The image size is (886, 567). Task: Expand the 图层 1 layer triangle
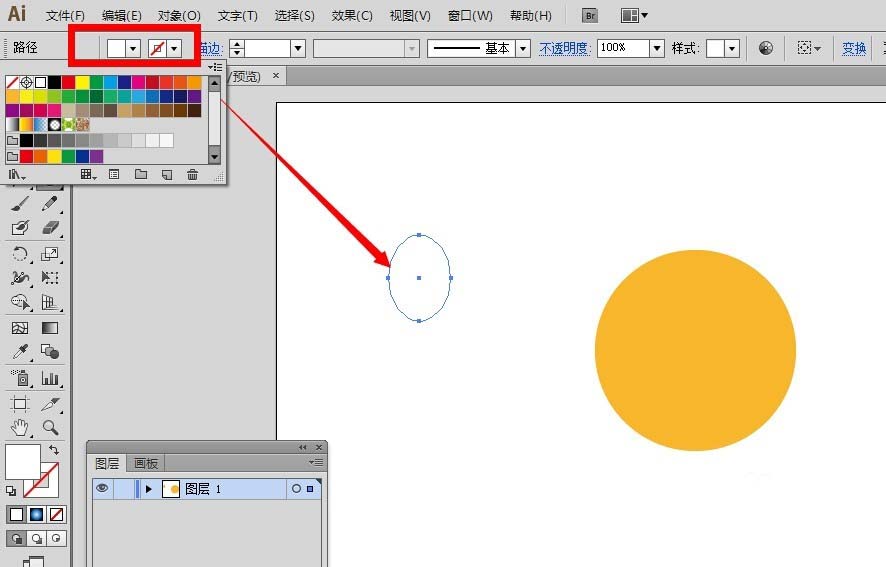(x=149, y=489)
